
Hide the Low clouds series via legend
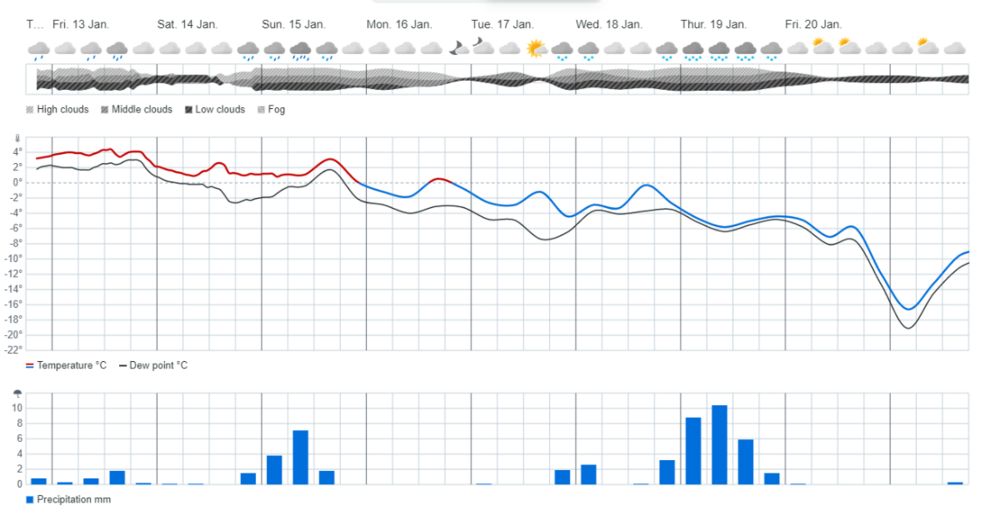215,109
